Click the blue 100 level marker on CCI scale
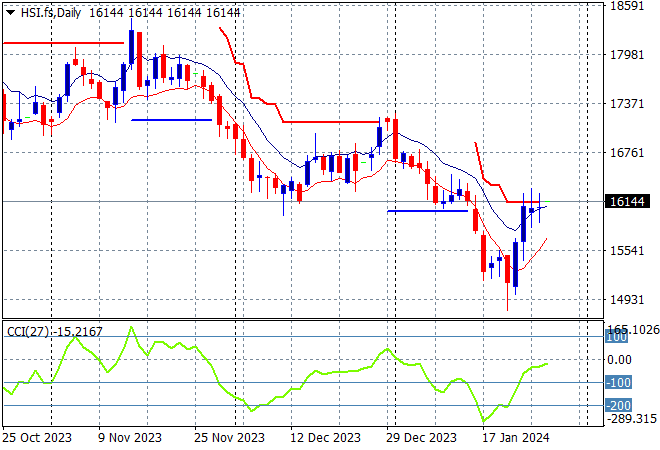The height and width of the screenshot is (450, 660). pyautogui.click(x=619, y=338)
